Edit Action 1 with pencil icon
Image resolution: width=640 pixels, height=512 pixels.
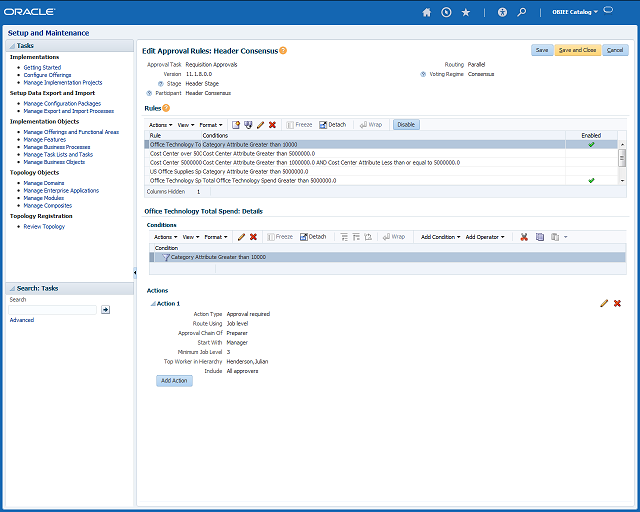tap(604, 303)
